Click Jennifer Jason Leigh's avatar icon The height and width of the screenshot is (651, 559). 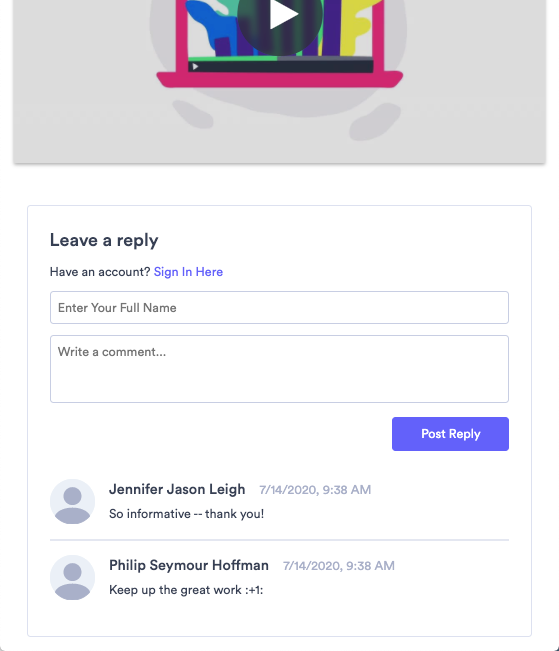click(72, 502)
